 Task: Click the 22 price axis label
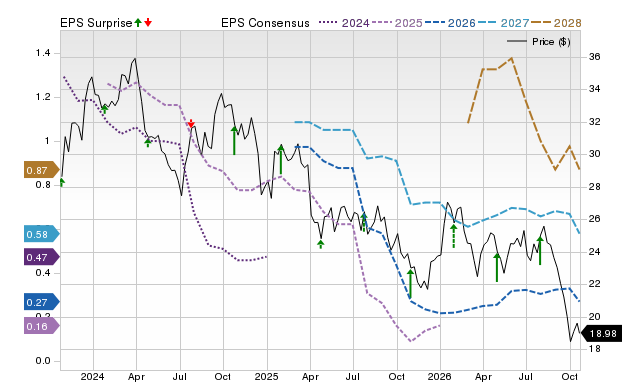pos(595,284)
